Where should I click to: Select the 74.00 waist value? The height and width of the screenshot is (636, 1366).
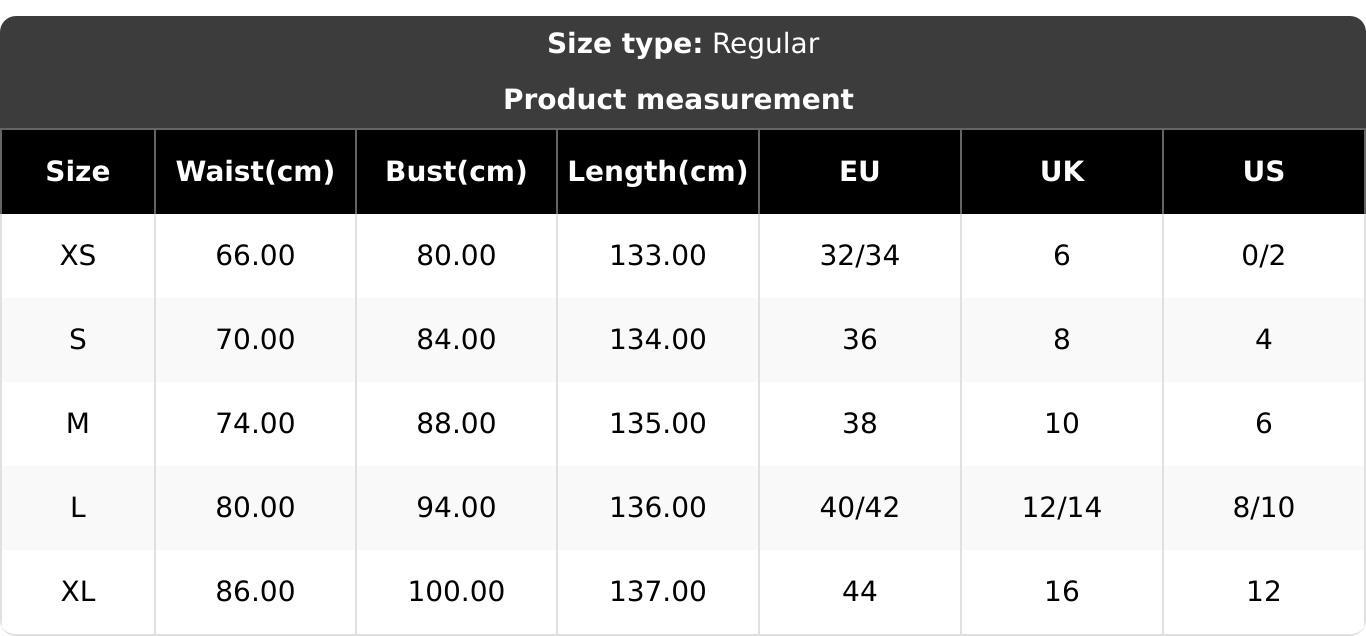255,424
